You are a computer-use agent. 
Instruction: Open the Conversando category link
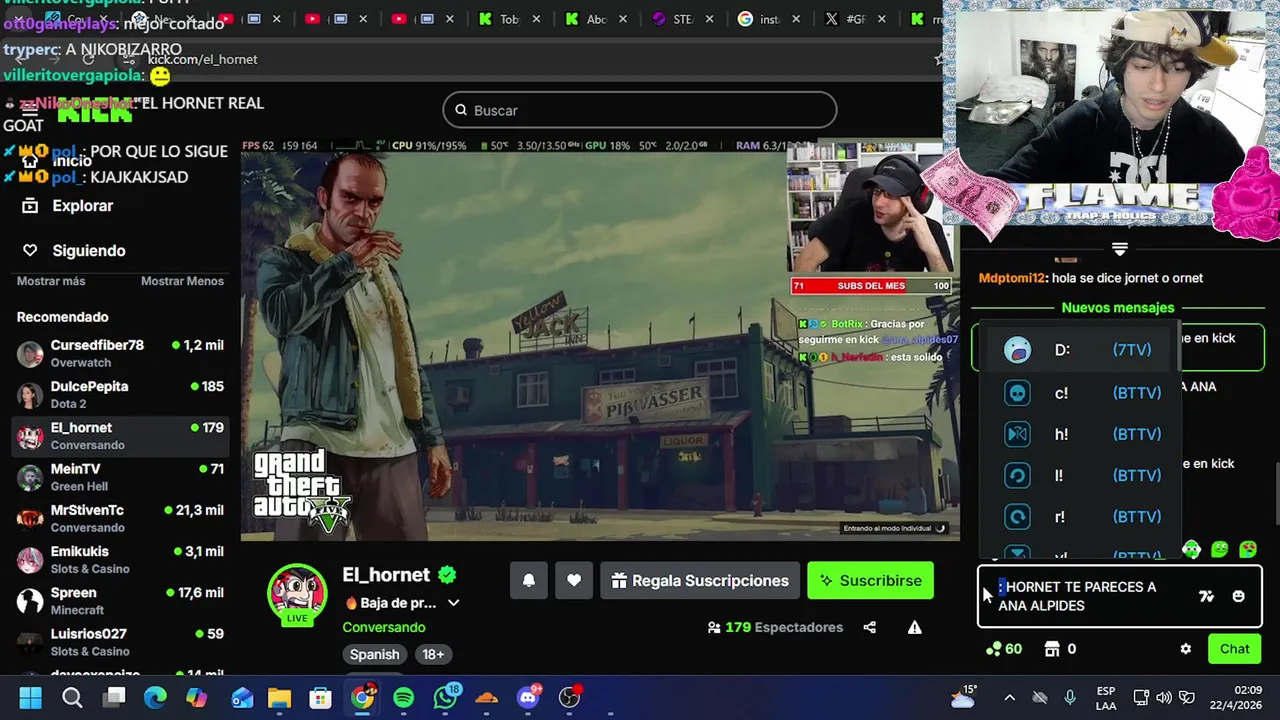tap(384, 628)
